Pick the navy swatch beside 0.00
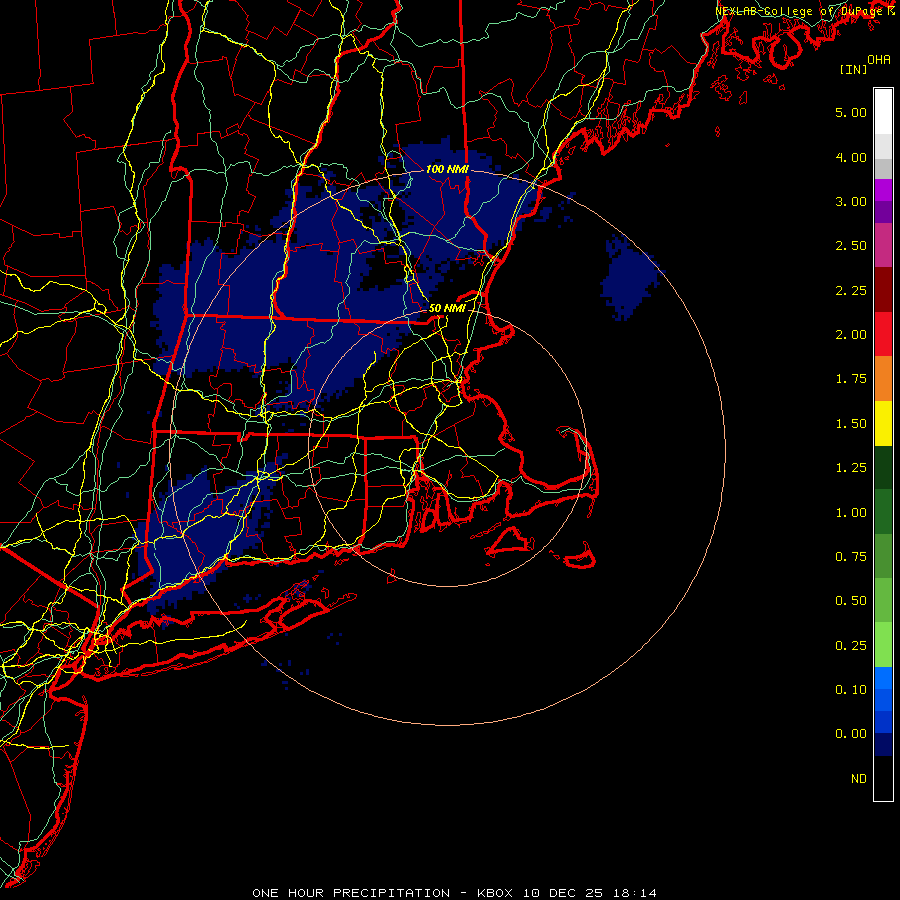Image resolution: width=900 pixels, height=900 pixels. 883,744
